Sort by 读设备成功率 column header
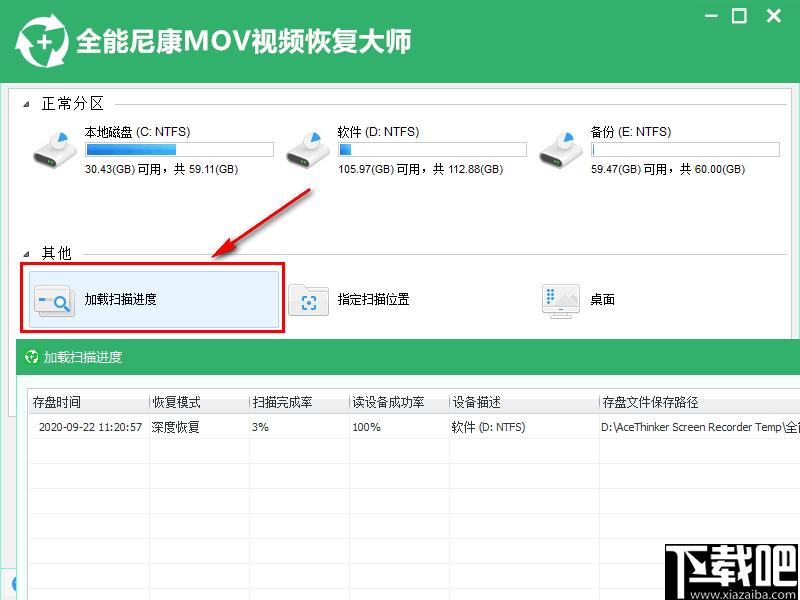The height and width of the screenshot is (600, 800). pyautogui.click(x=399, y=403)
